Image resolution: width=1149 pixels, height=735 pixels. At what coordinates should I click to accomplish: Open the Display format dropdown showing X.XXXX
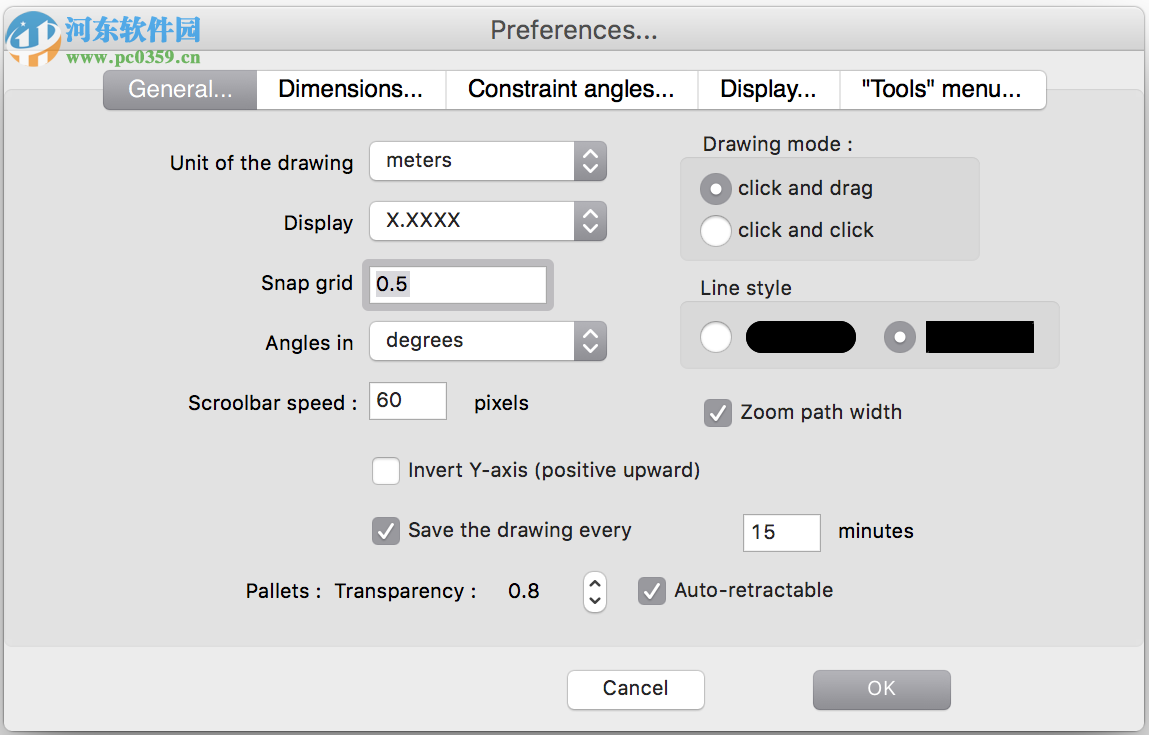[x=488, y=221]
